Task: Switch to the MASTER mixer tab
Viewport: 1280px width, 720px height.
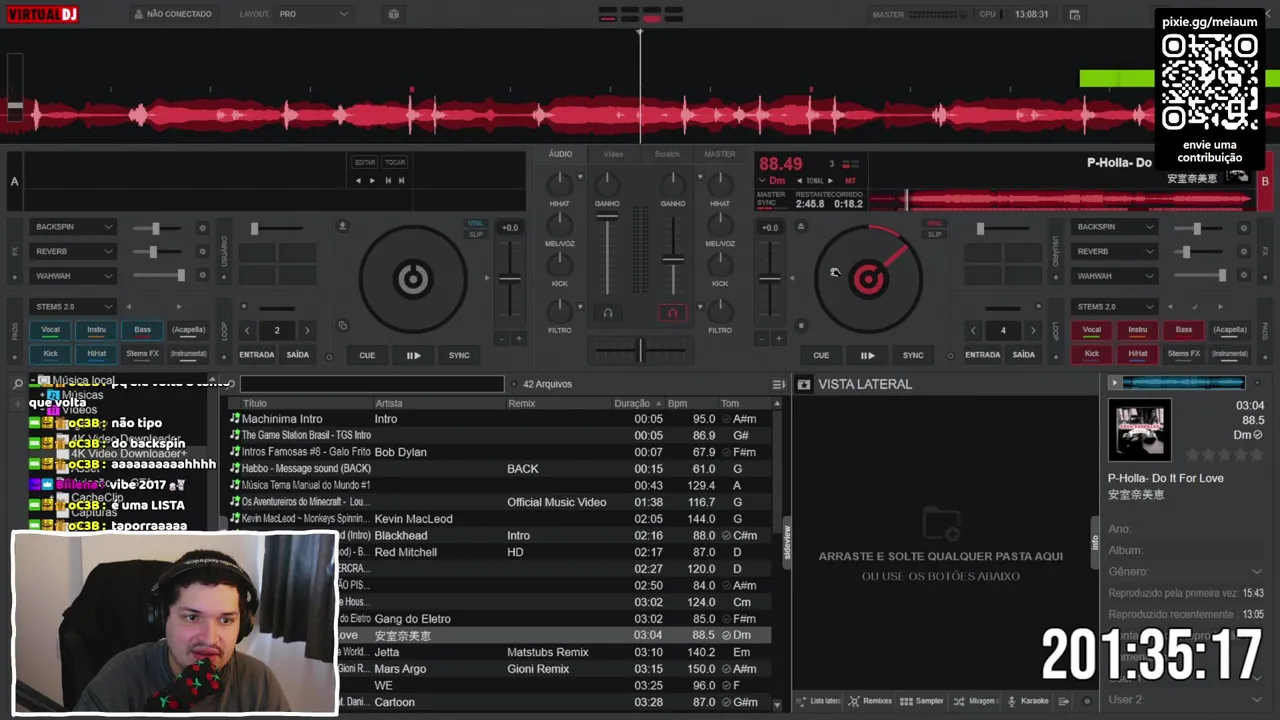Action: 720,154
